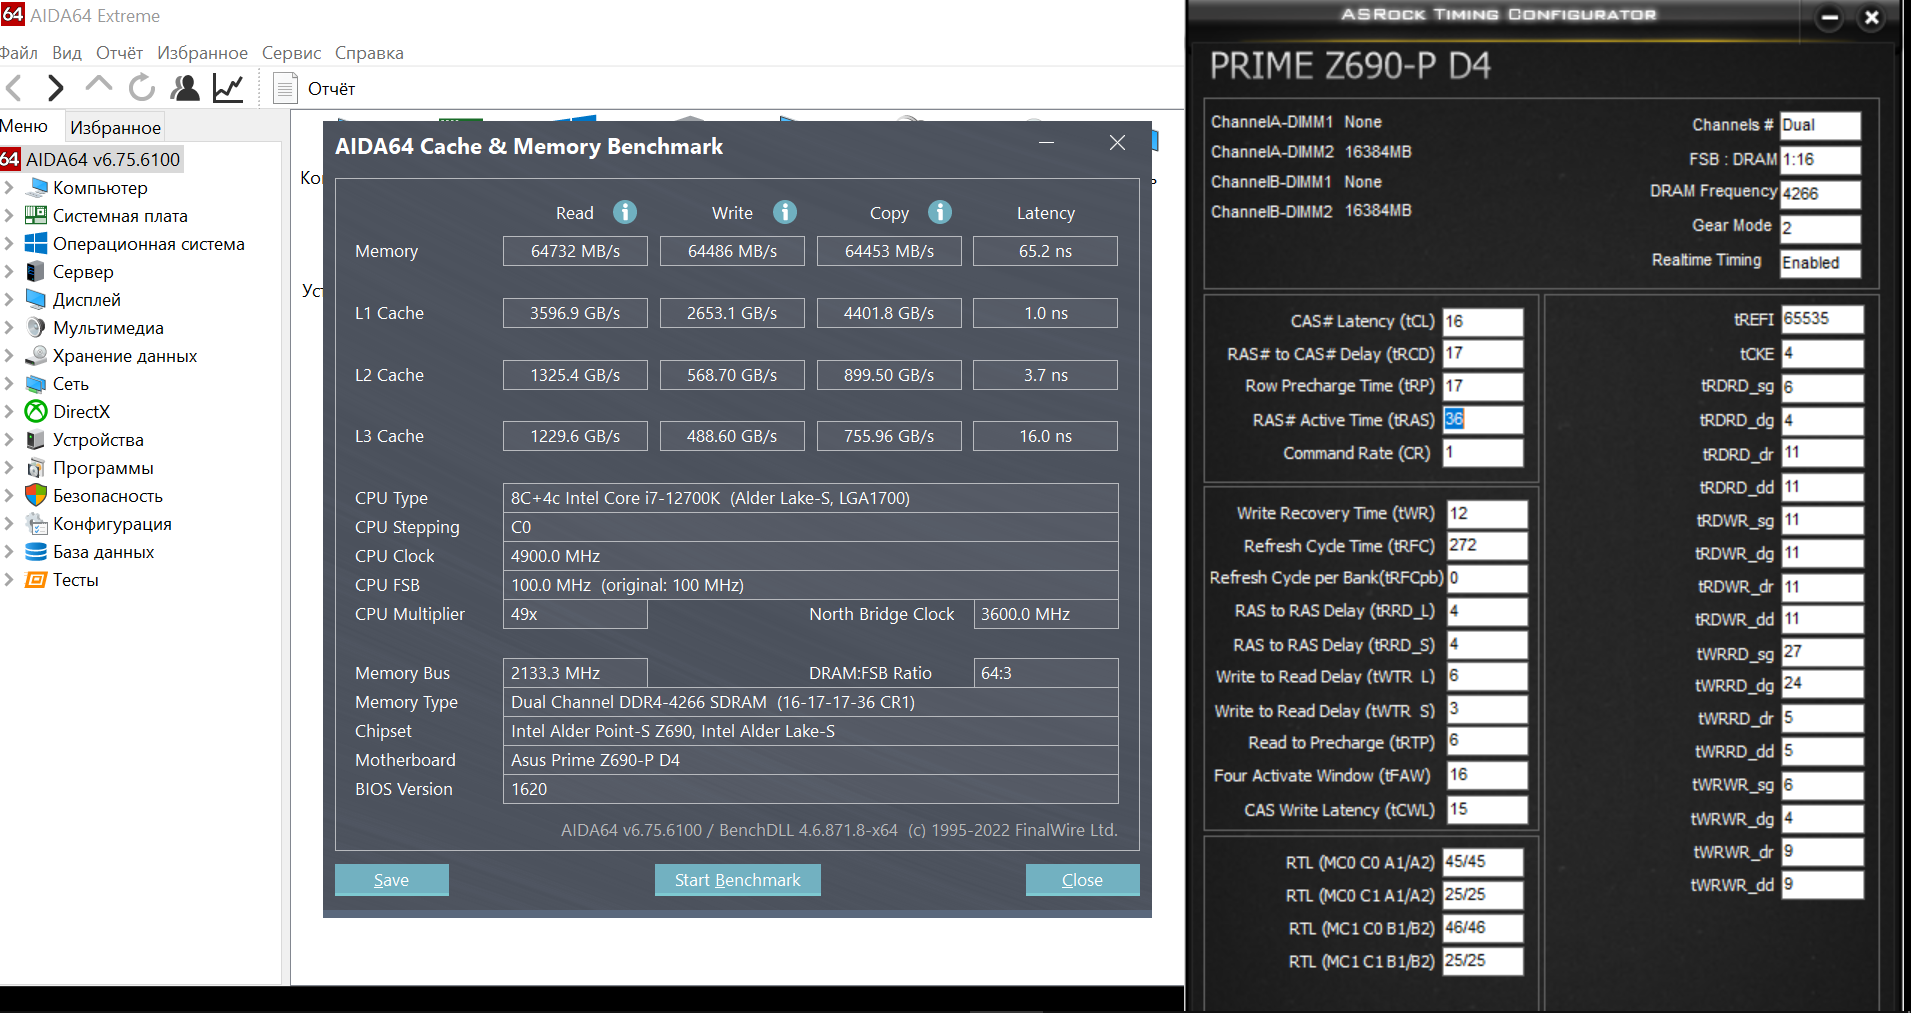Screen dimensions: 1911x1013
Task: Show info about the Copy column
Action: 940,212
